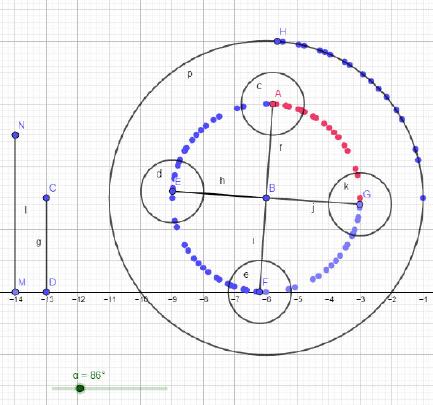This screenshot has height=405, width=433.
Task: Click the x-axis label -12
Action: click(x=78, y=300)
